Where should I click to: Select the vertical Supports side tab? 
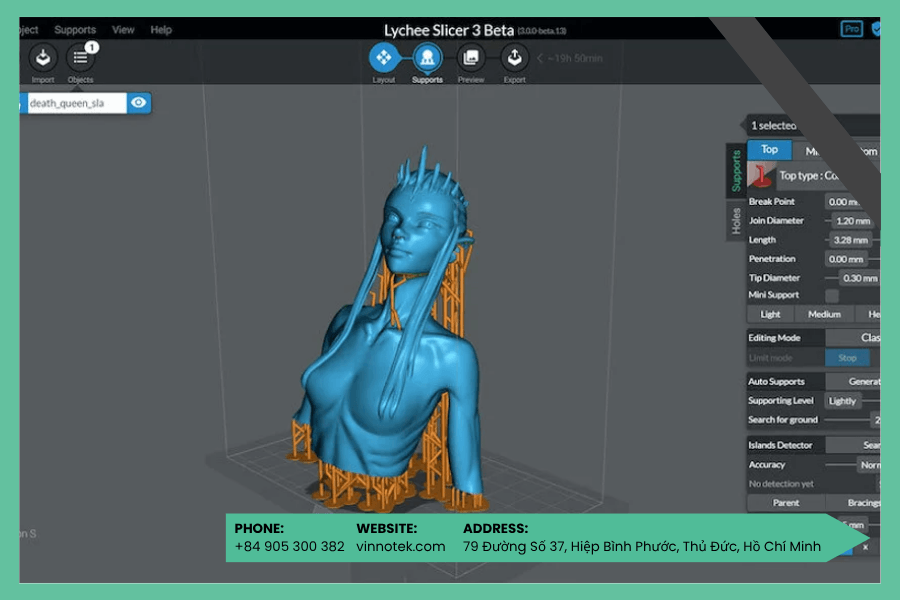[736, 171]
